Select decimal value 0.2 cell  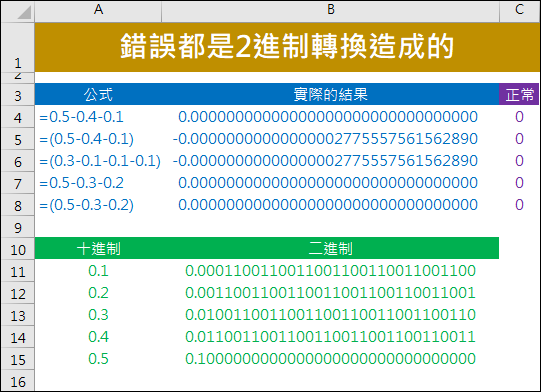(98, 293)
